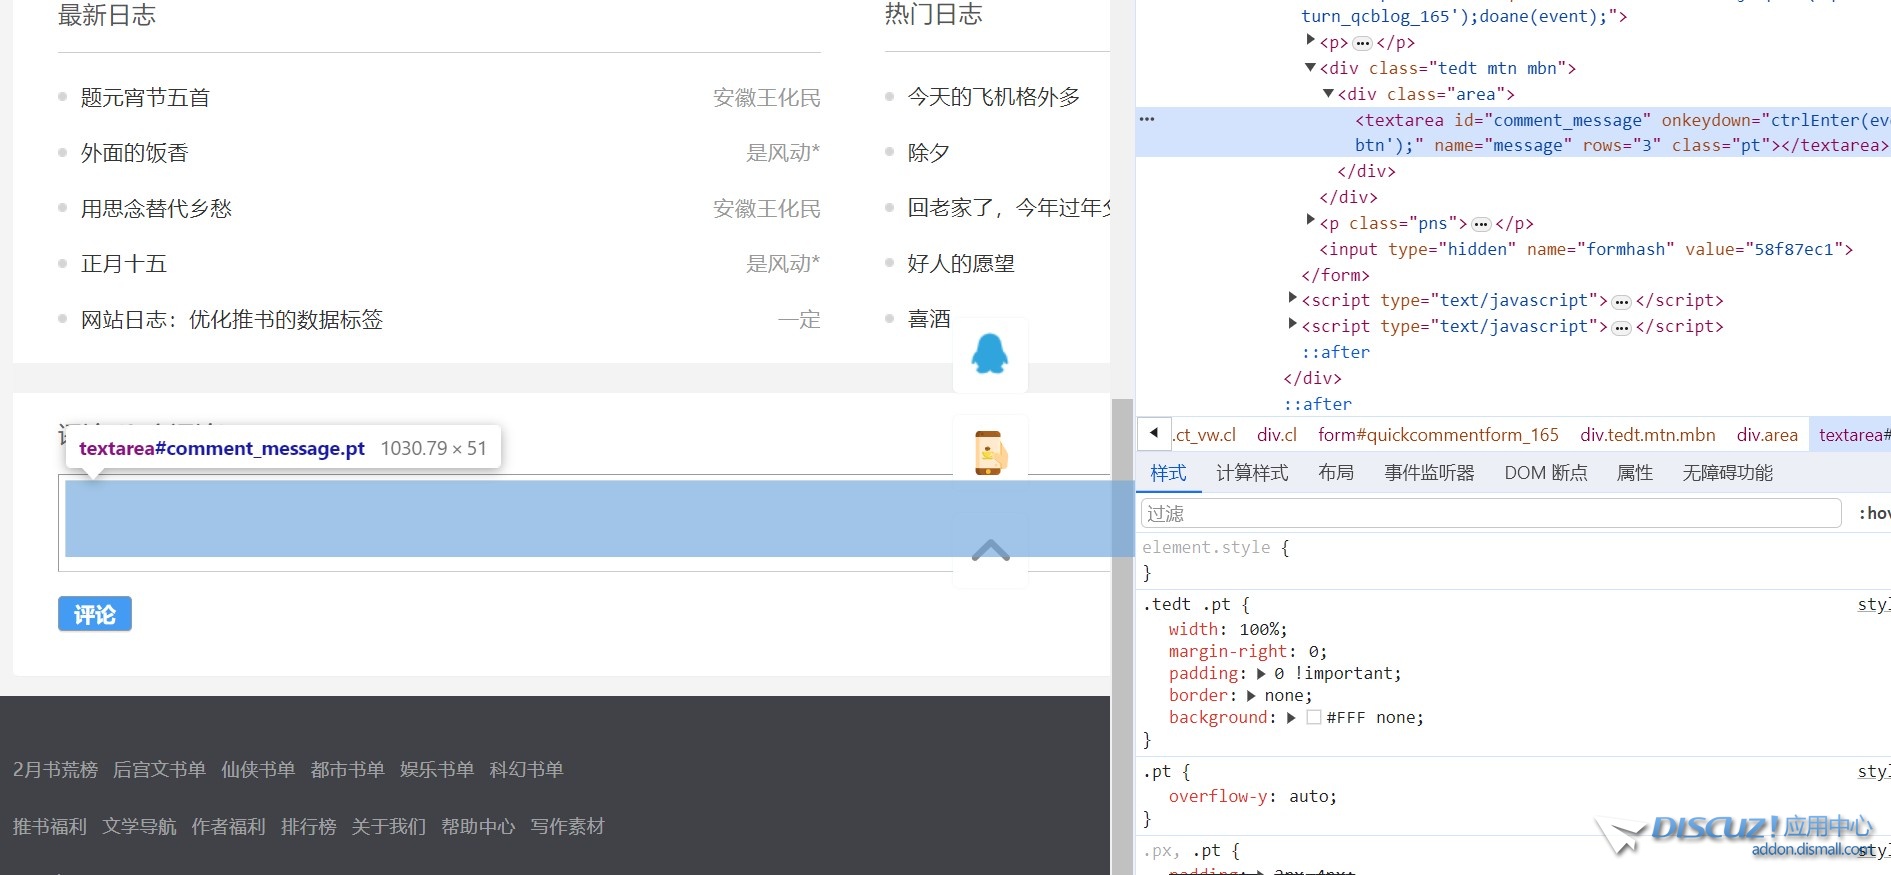Click the page vertical scrollbar thumb
The width and height of the screenshot is (1891, 875).
1122,636
